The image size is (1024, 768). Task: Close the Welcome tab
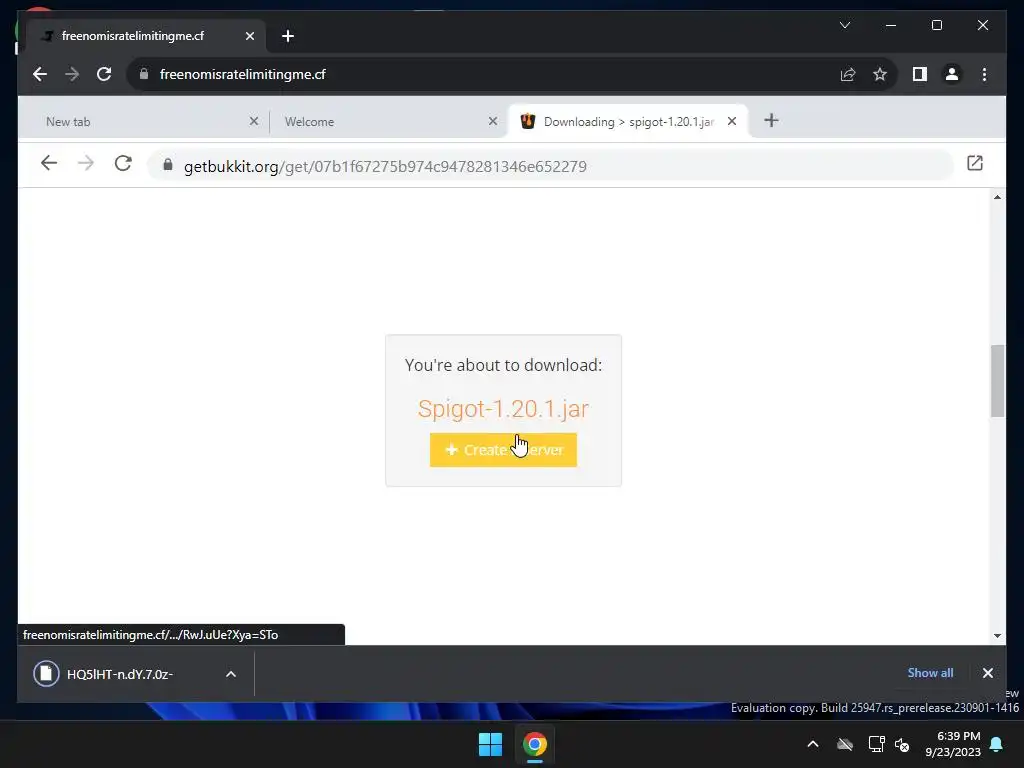492,121
